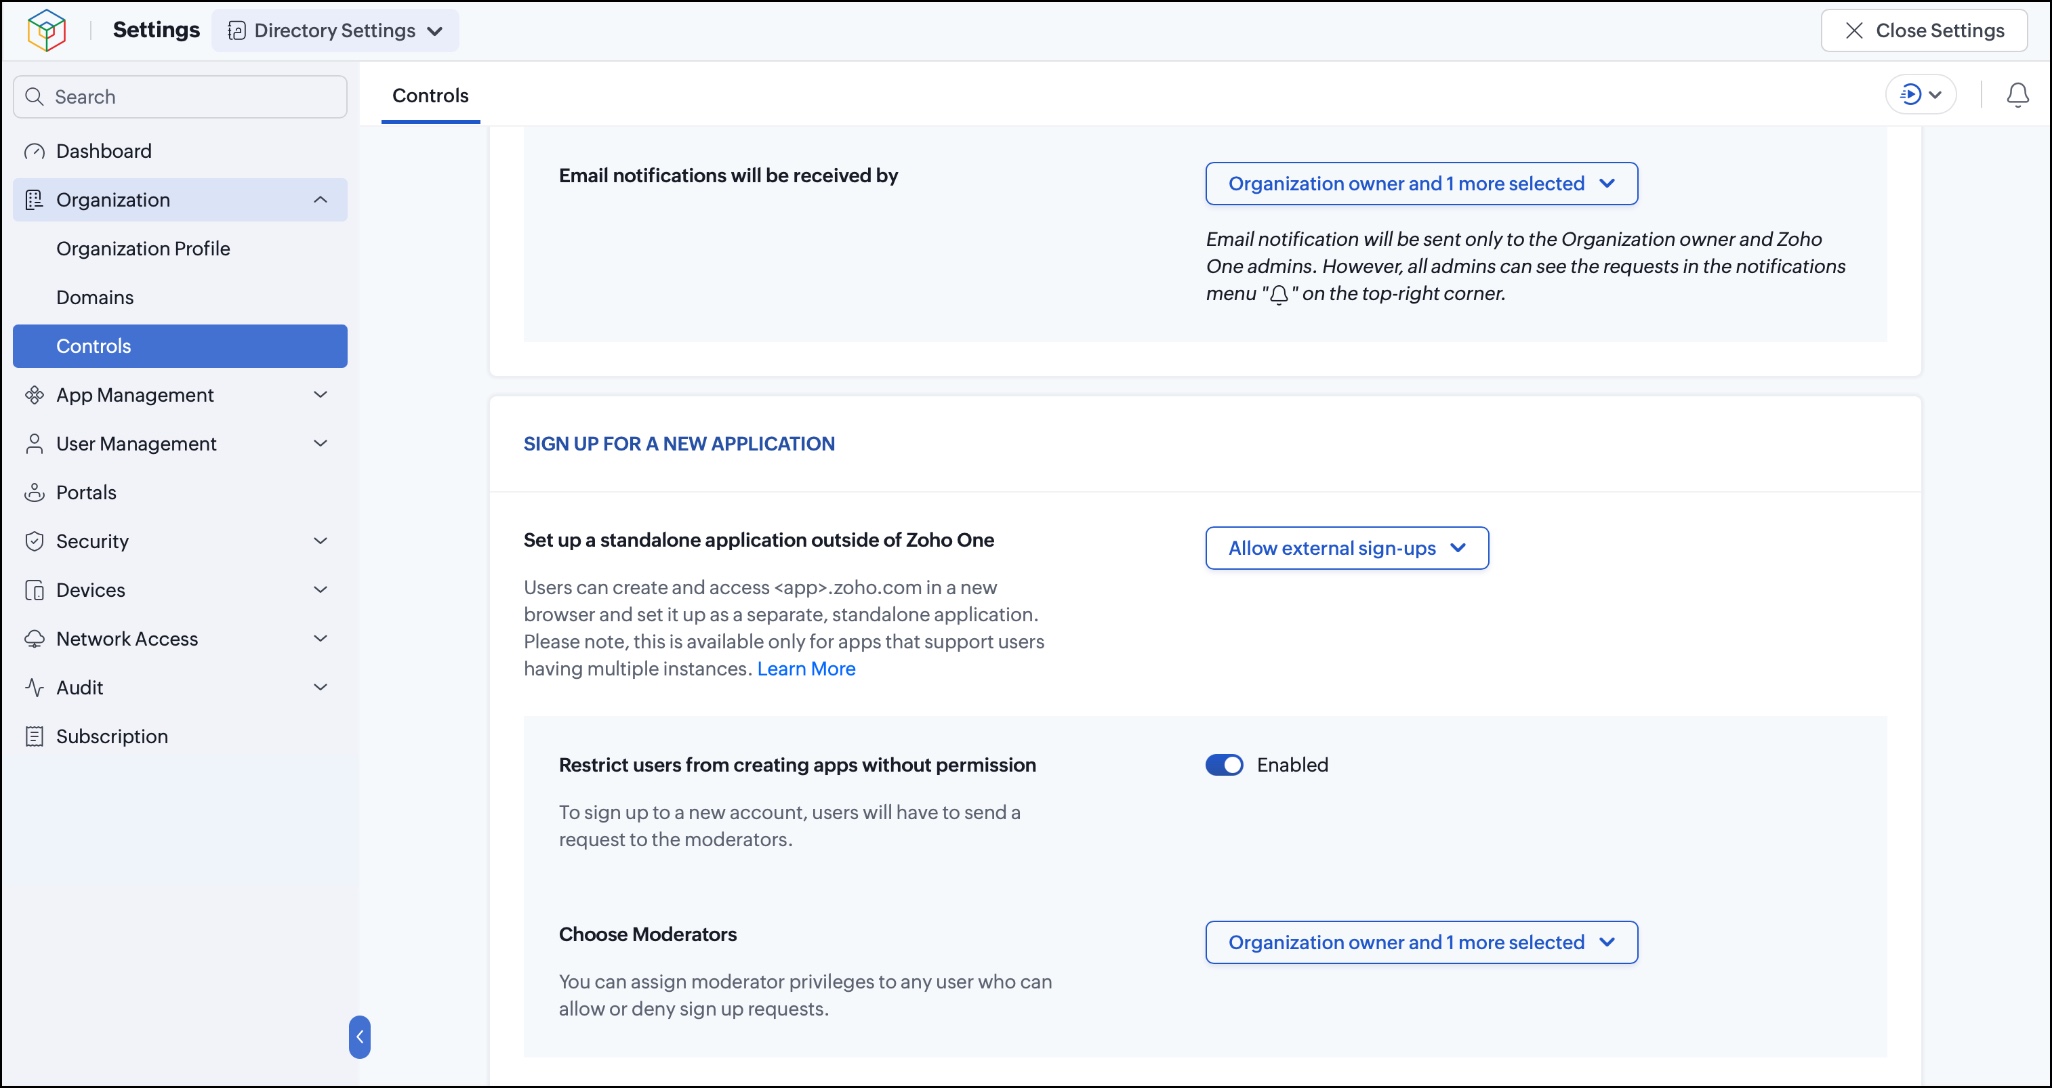Open Organization Profile page
2052x1088 pixels.
click(143, 249)
